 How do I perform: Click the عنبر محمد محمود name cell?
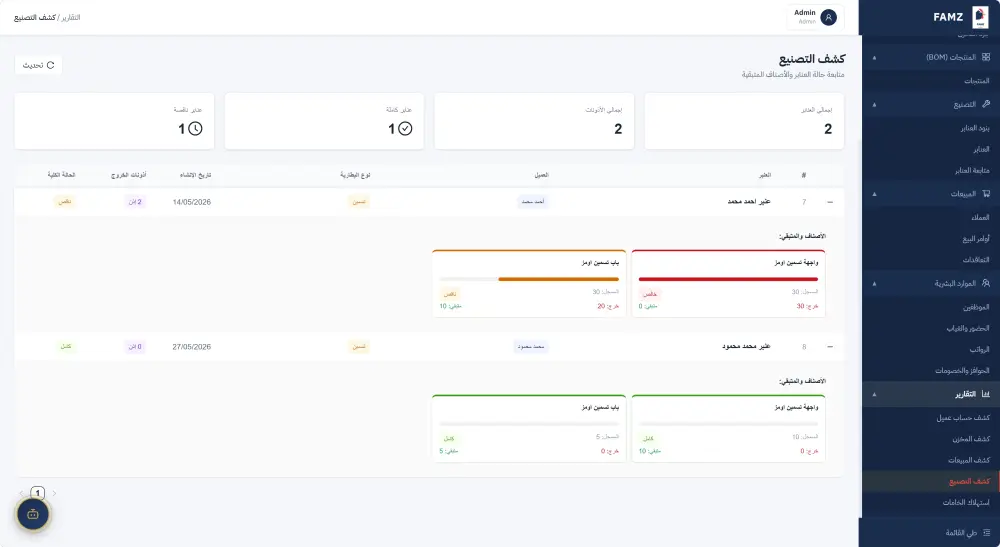point(746,347)
